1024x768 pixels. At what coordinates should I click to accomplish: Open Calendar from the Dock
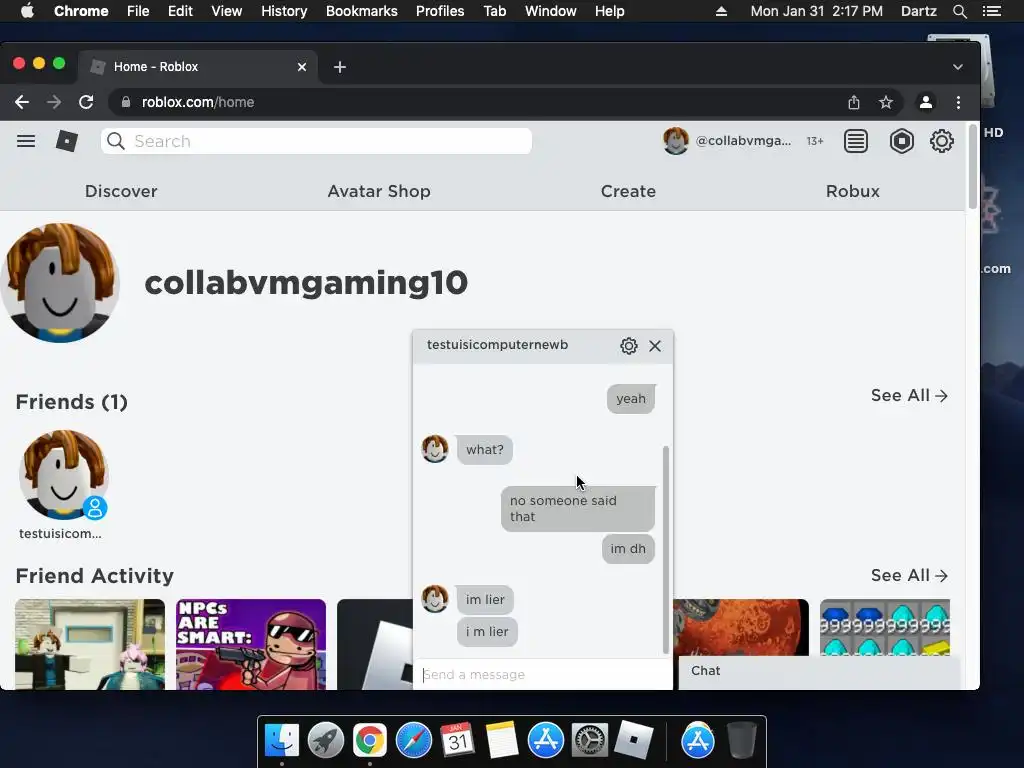[x=457, y=741]
